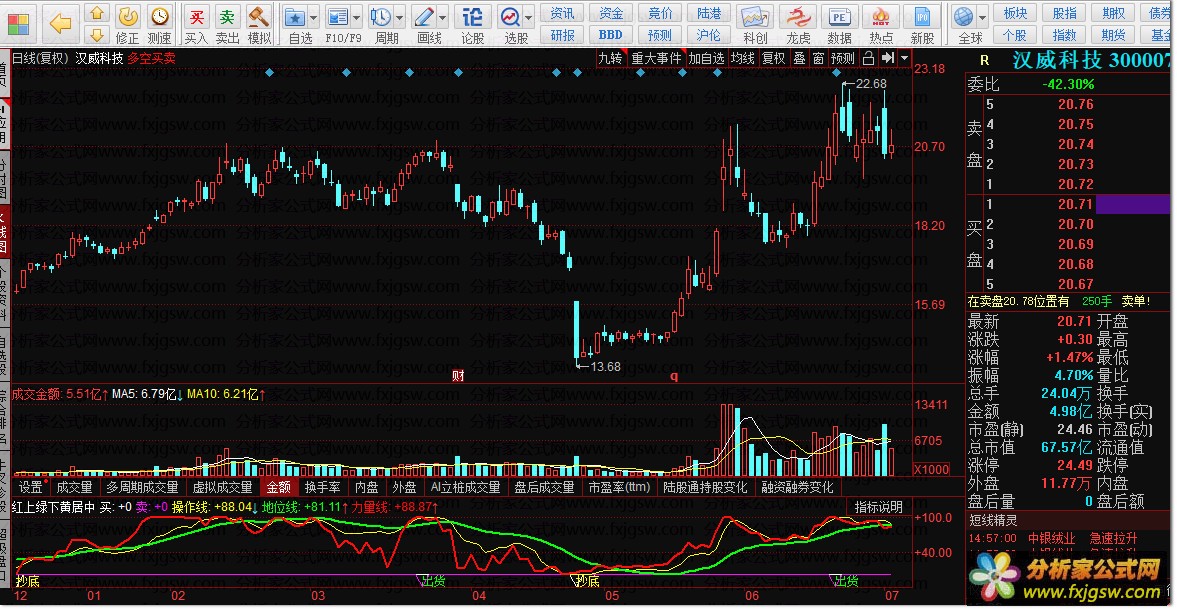
Task: Click the yellow up arrow button
Action: coord(96,14)
